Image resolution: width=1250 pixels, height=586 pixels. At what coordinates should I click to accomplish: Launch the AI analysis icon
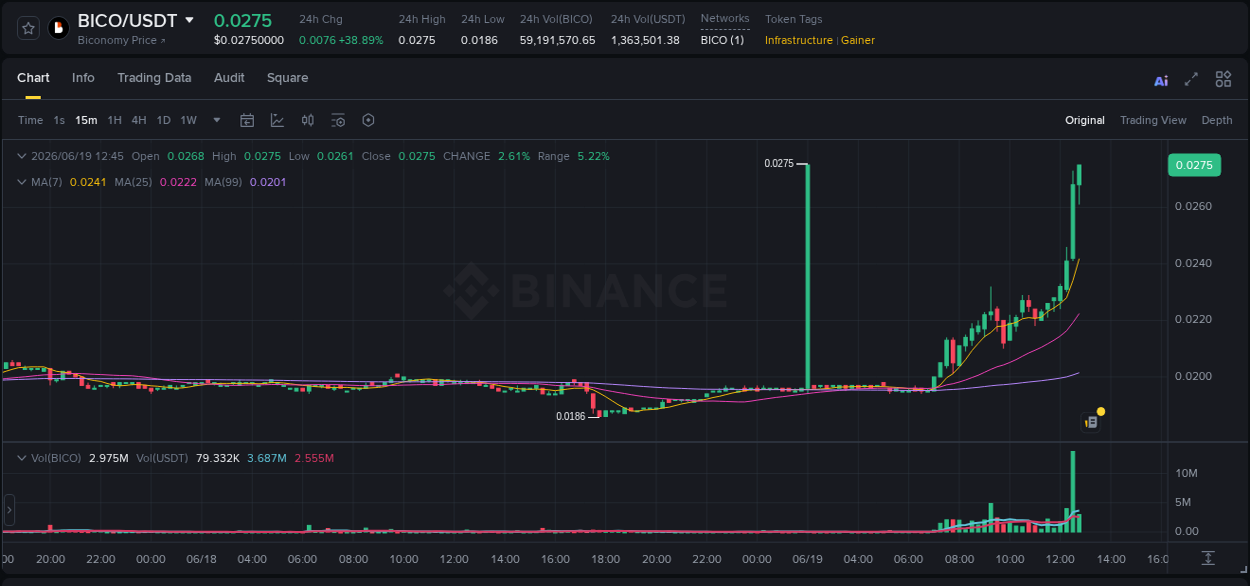(x=1161, y=80)
